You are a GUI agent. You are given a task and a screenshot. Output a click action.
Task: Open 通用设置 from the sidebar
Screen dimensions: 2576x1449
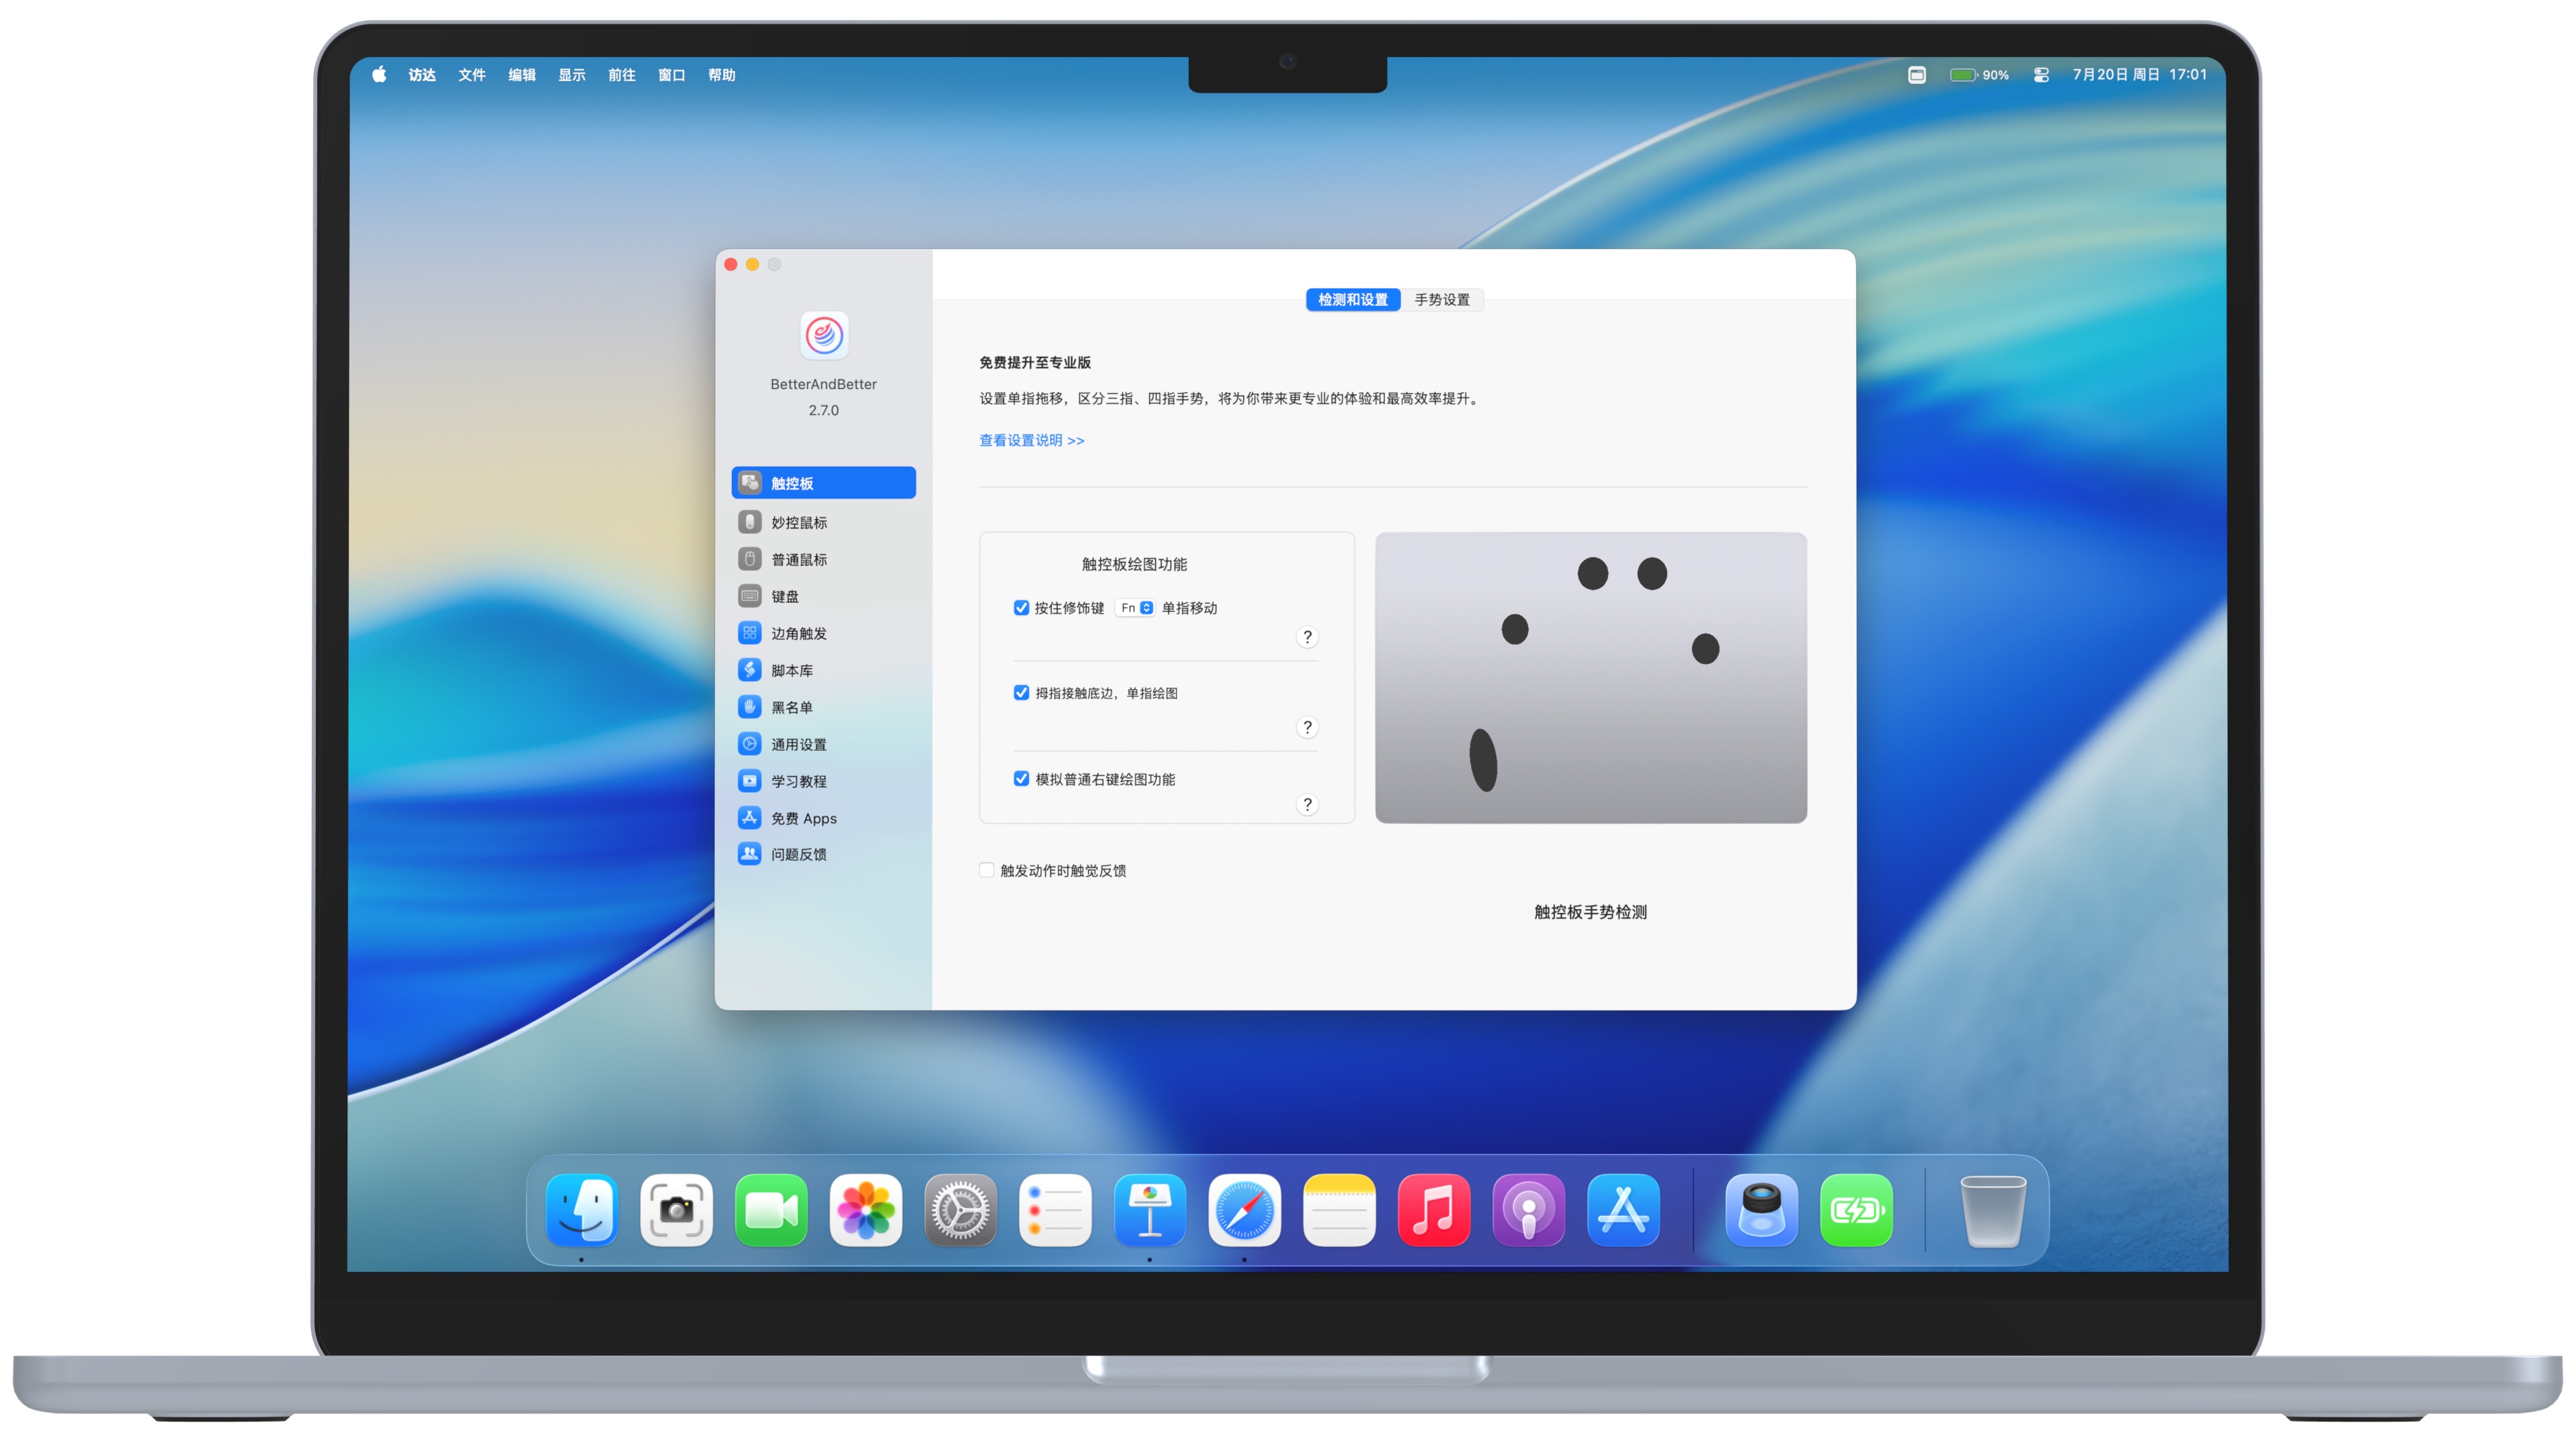coord(798,744)
